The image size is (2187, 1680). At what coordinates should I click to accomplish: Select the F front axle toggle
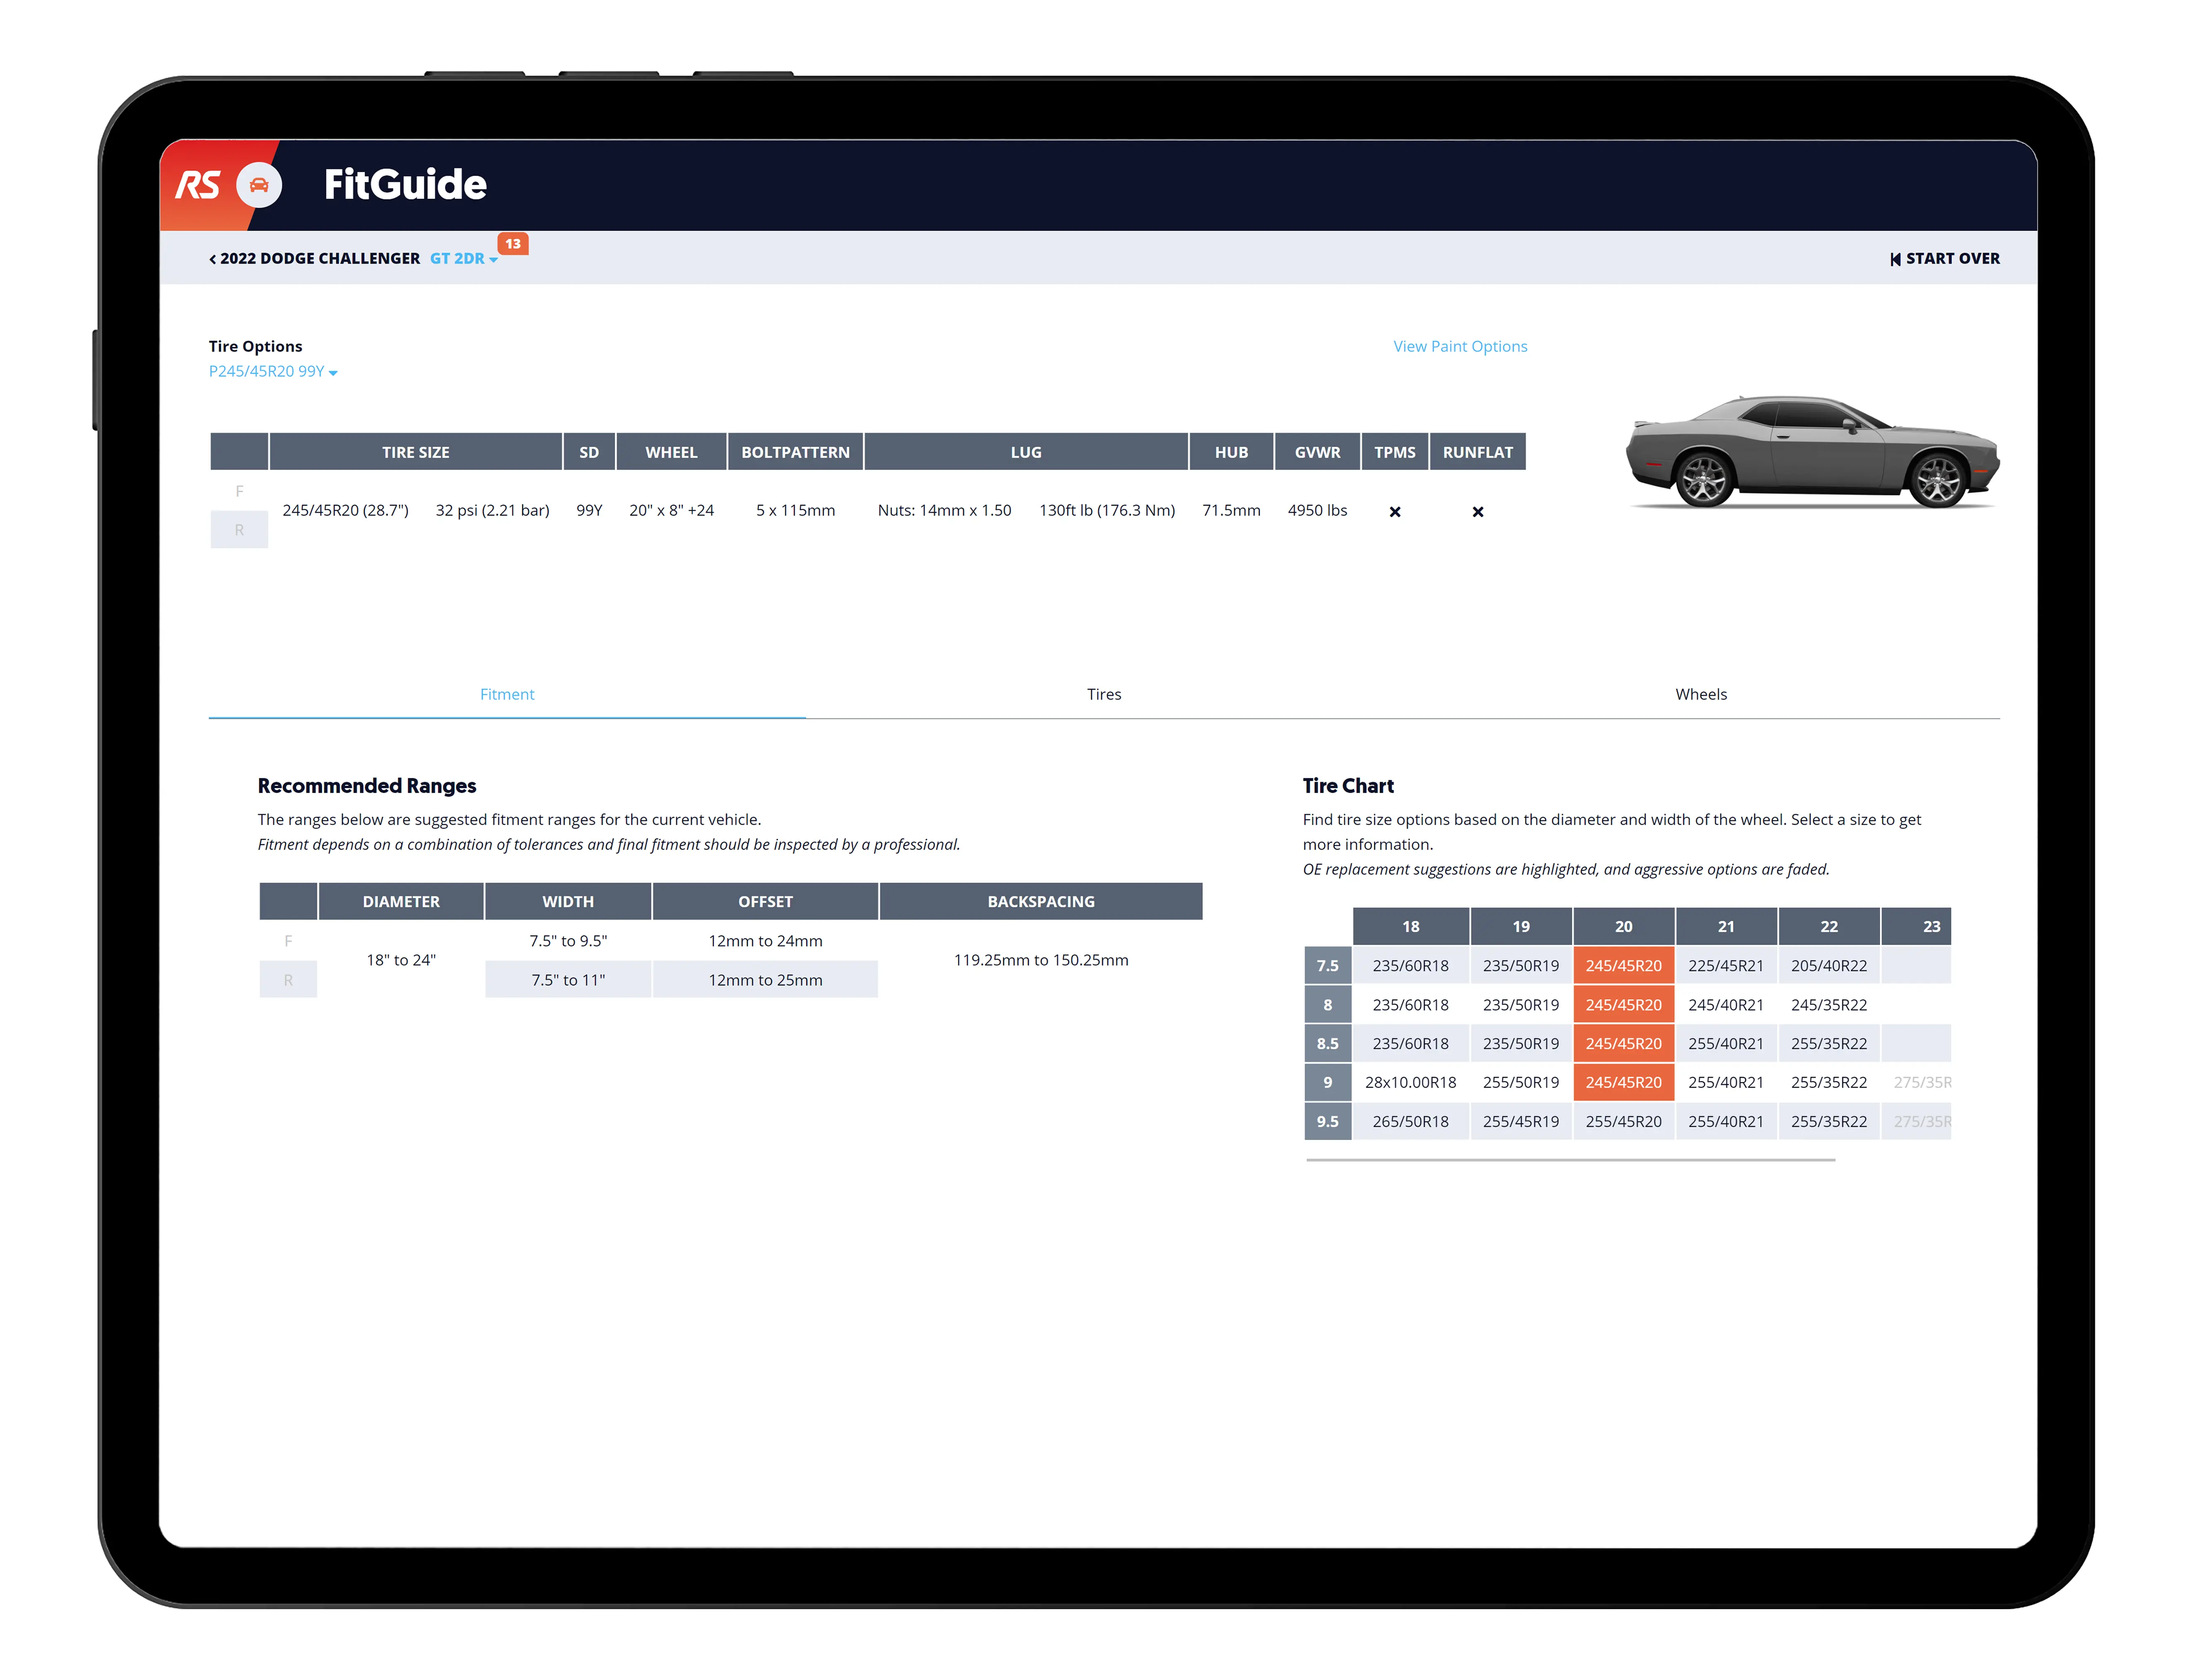[x=239, y=491]
